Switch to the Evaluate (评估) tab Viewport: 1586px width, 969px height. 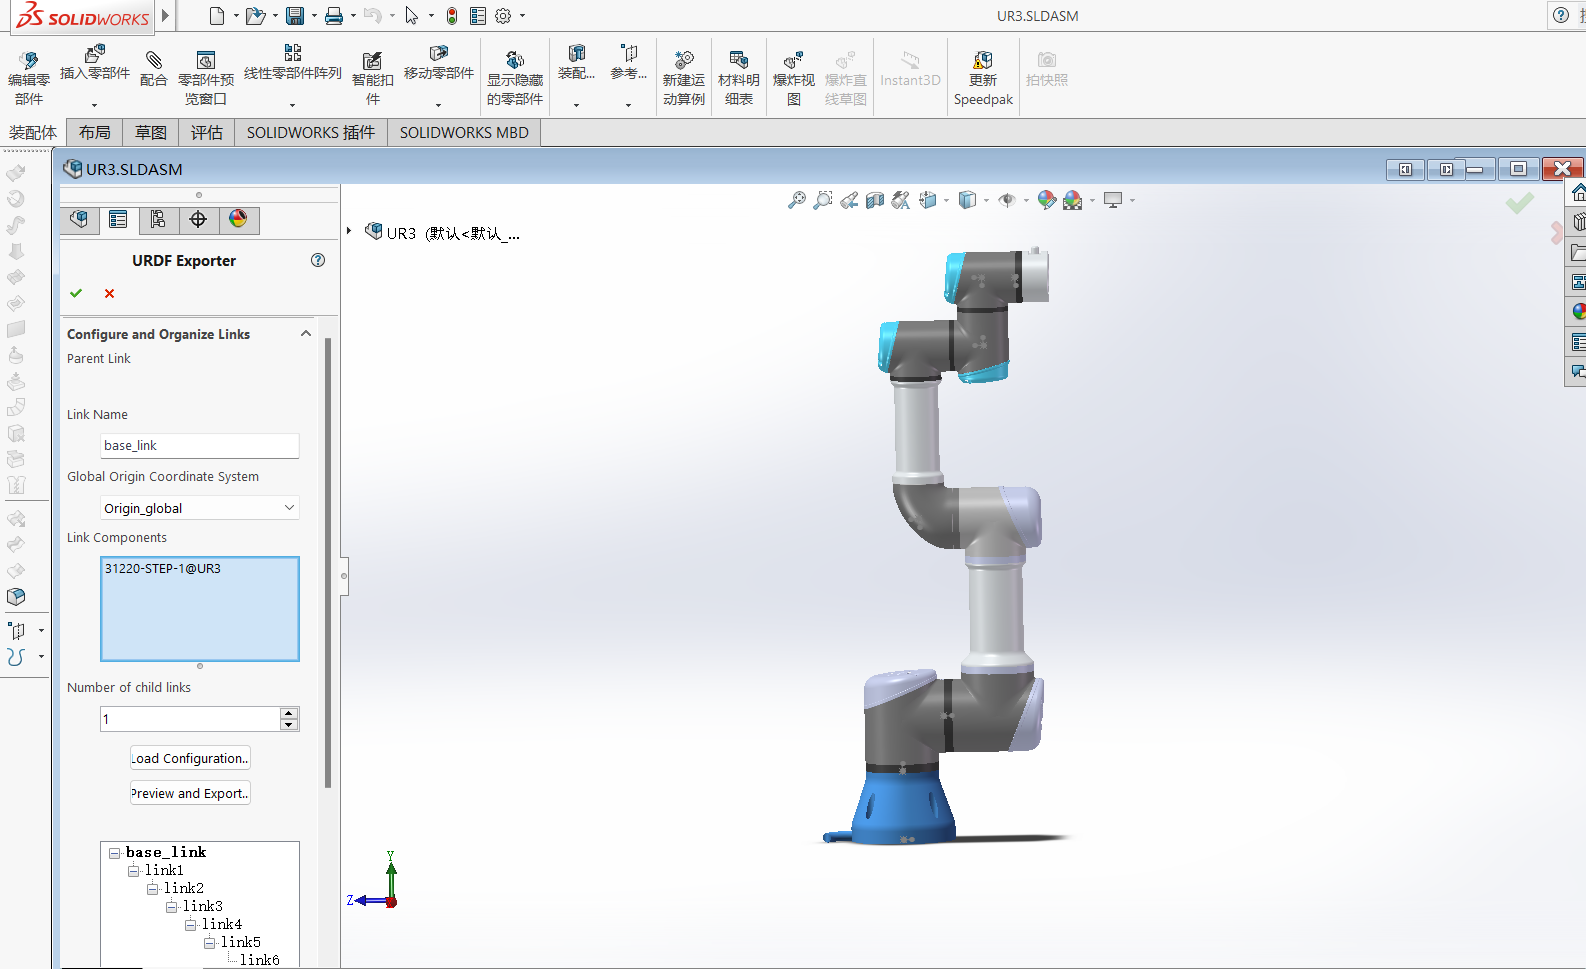(207, 132)
